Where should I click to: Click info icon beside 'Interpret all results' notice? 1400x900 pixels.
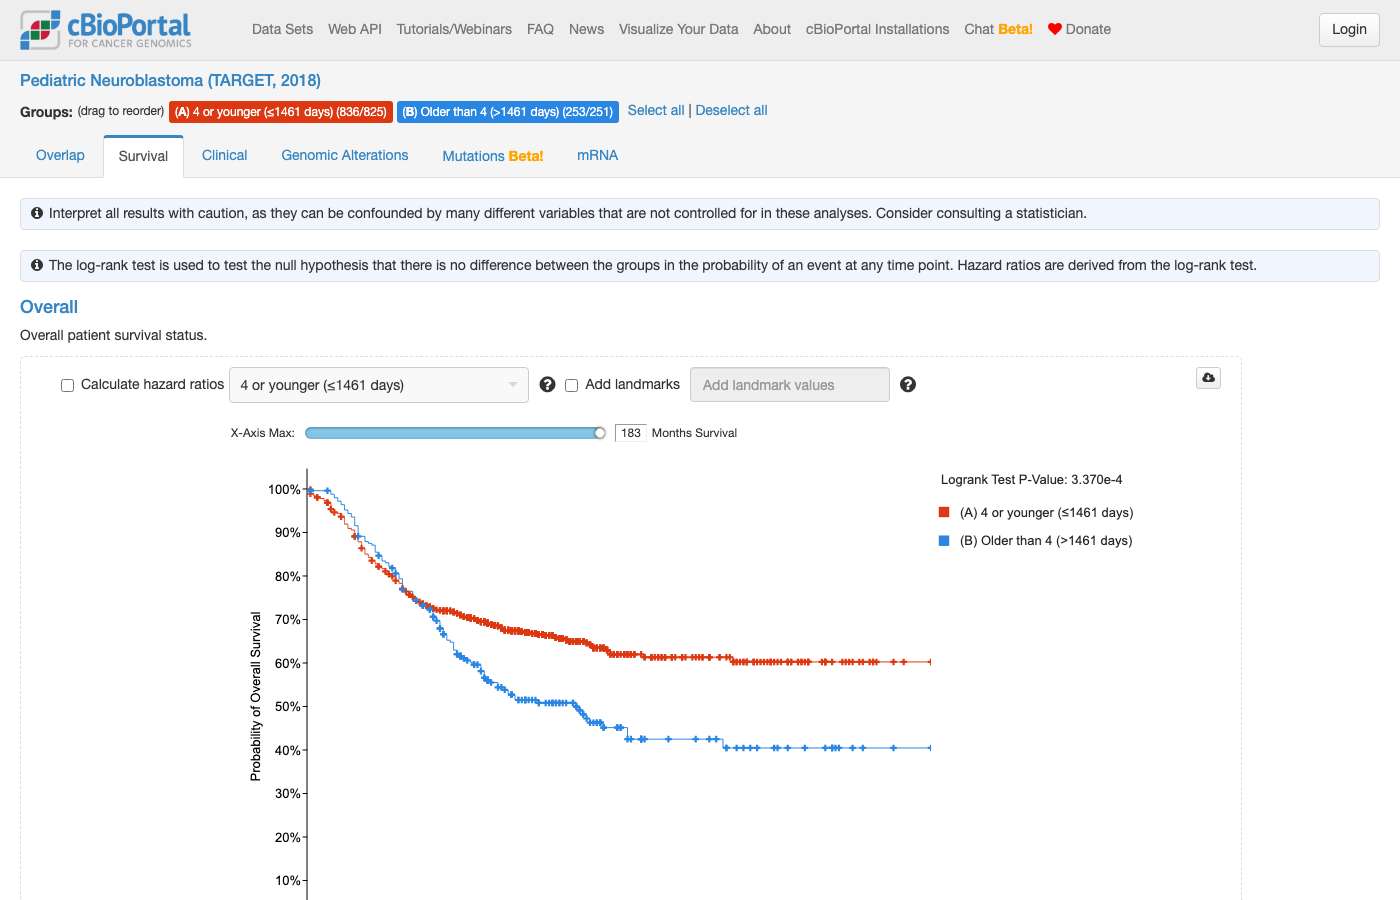click(x=37, y=213)
